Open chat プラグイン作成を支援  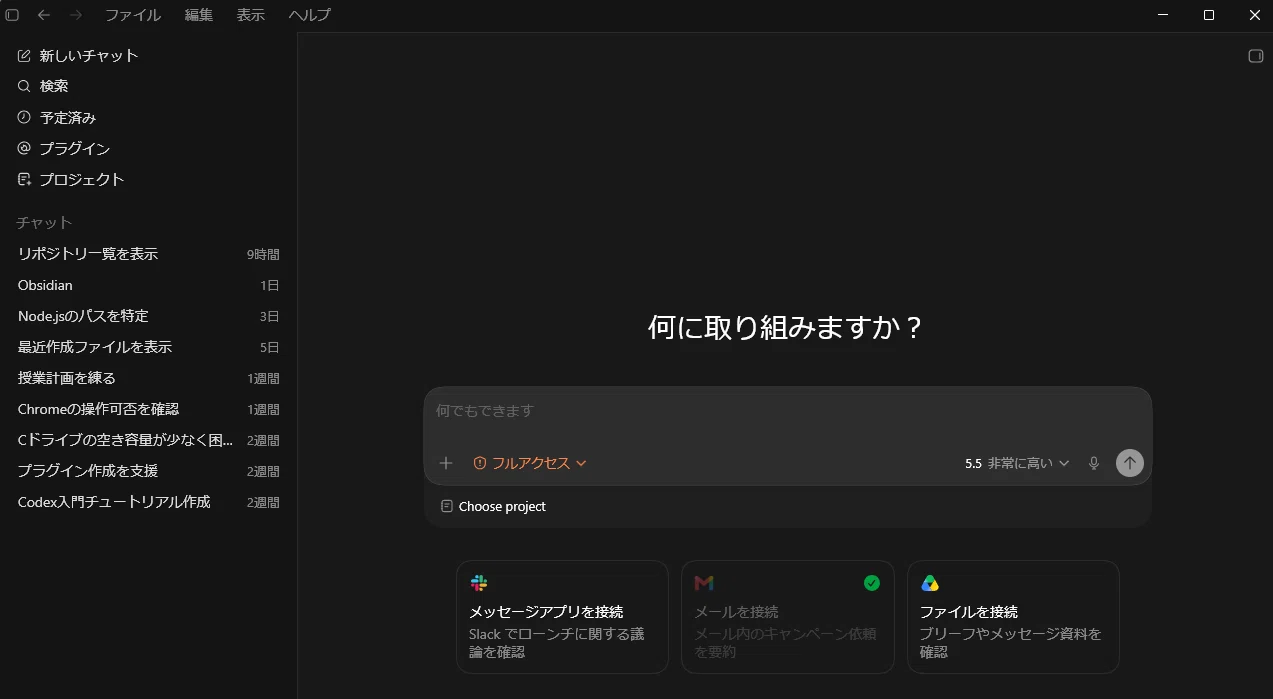click(148, 471)
